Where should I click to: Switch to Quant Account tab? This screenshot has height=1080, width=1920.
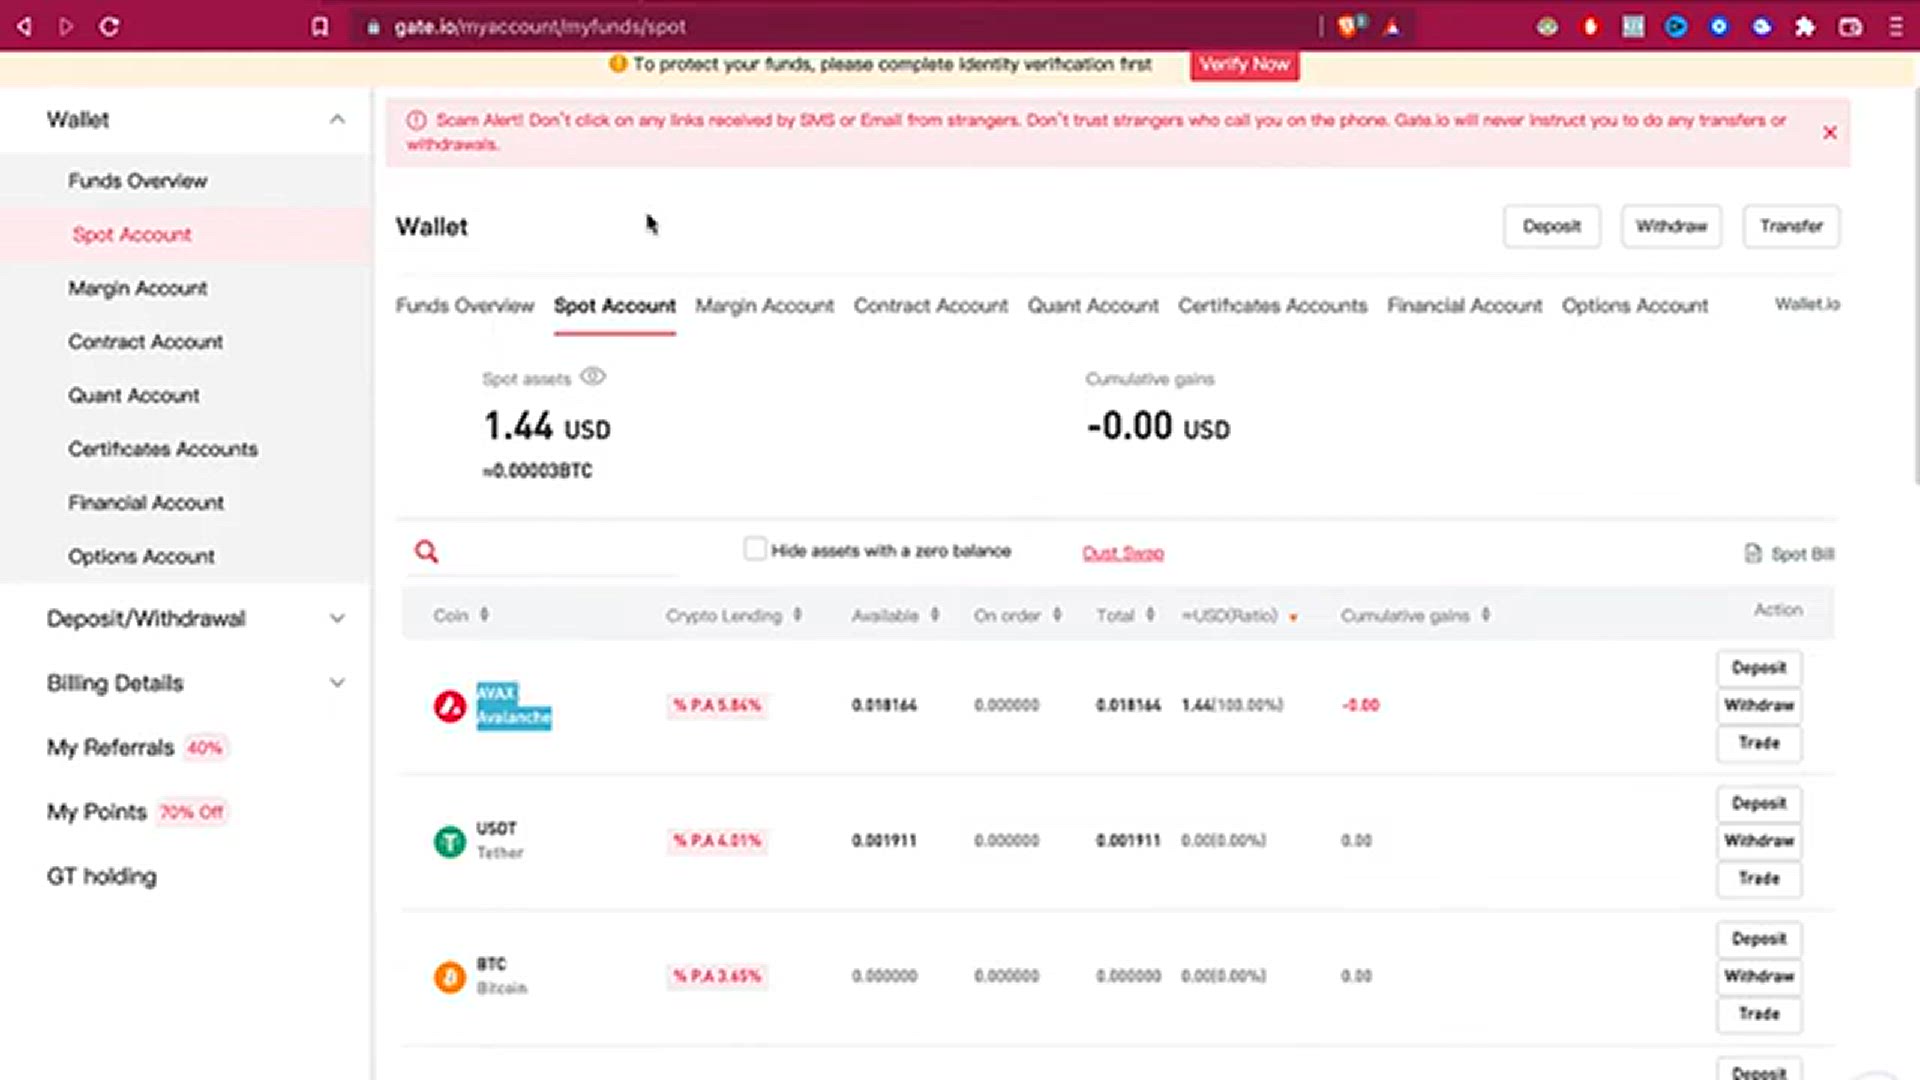click(x=1093, y=306)
